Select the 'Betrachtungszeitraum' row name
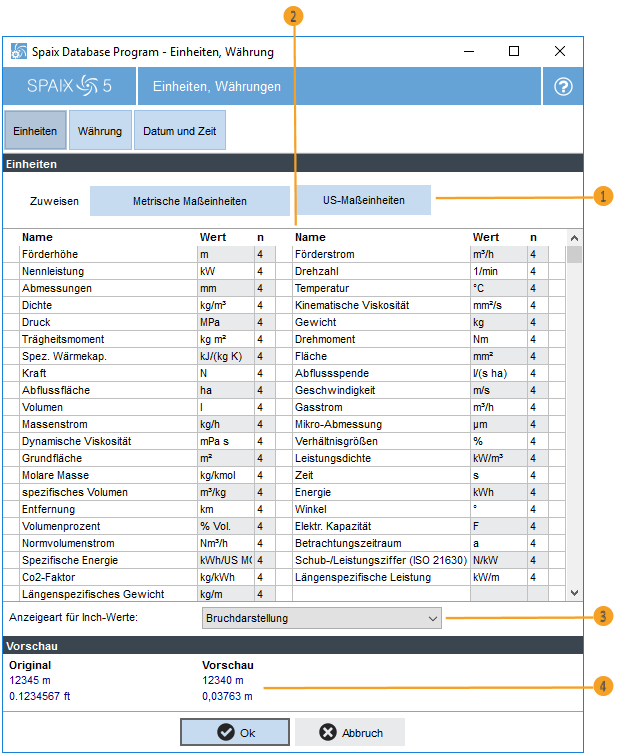This screenshot has height=756, width=621. coord(348,543)
